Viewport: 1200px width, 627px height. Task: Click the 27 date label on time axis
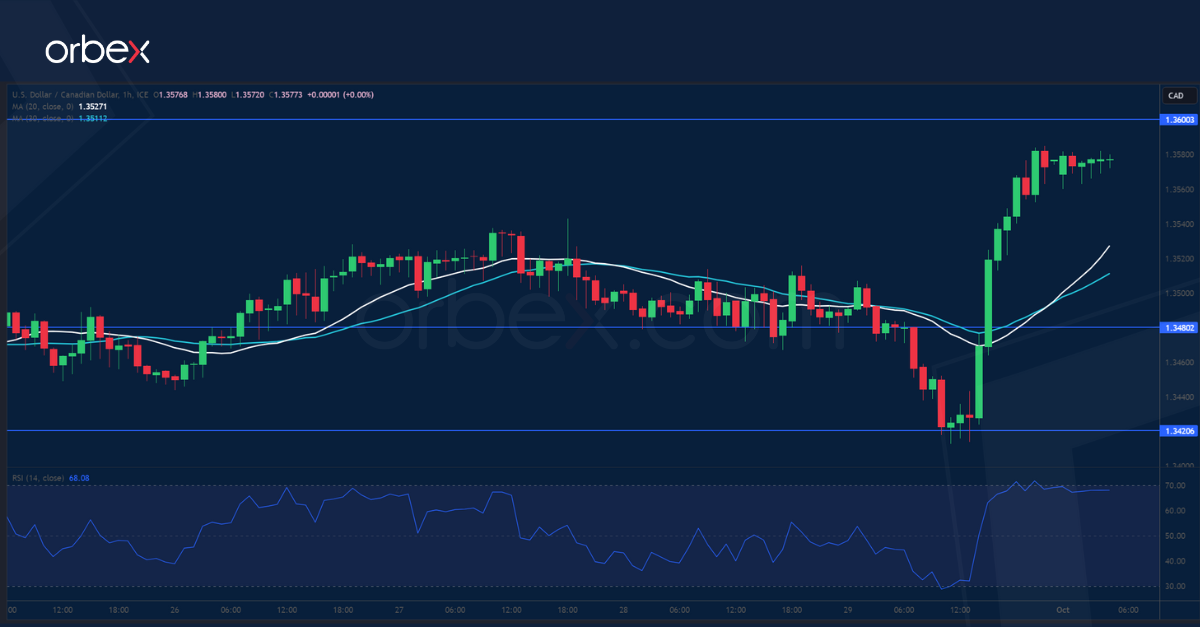point(399,609)
